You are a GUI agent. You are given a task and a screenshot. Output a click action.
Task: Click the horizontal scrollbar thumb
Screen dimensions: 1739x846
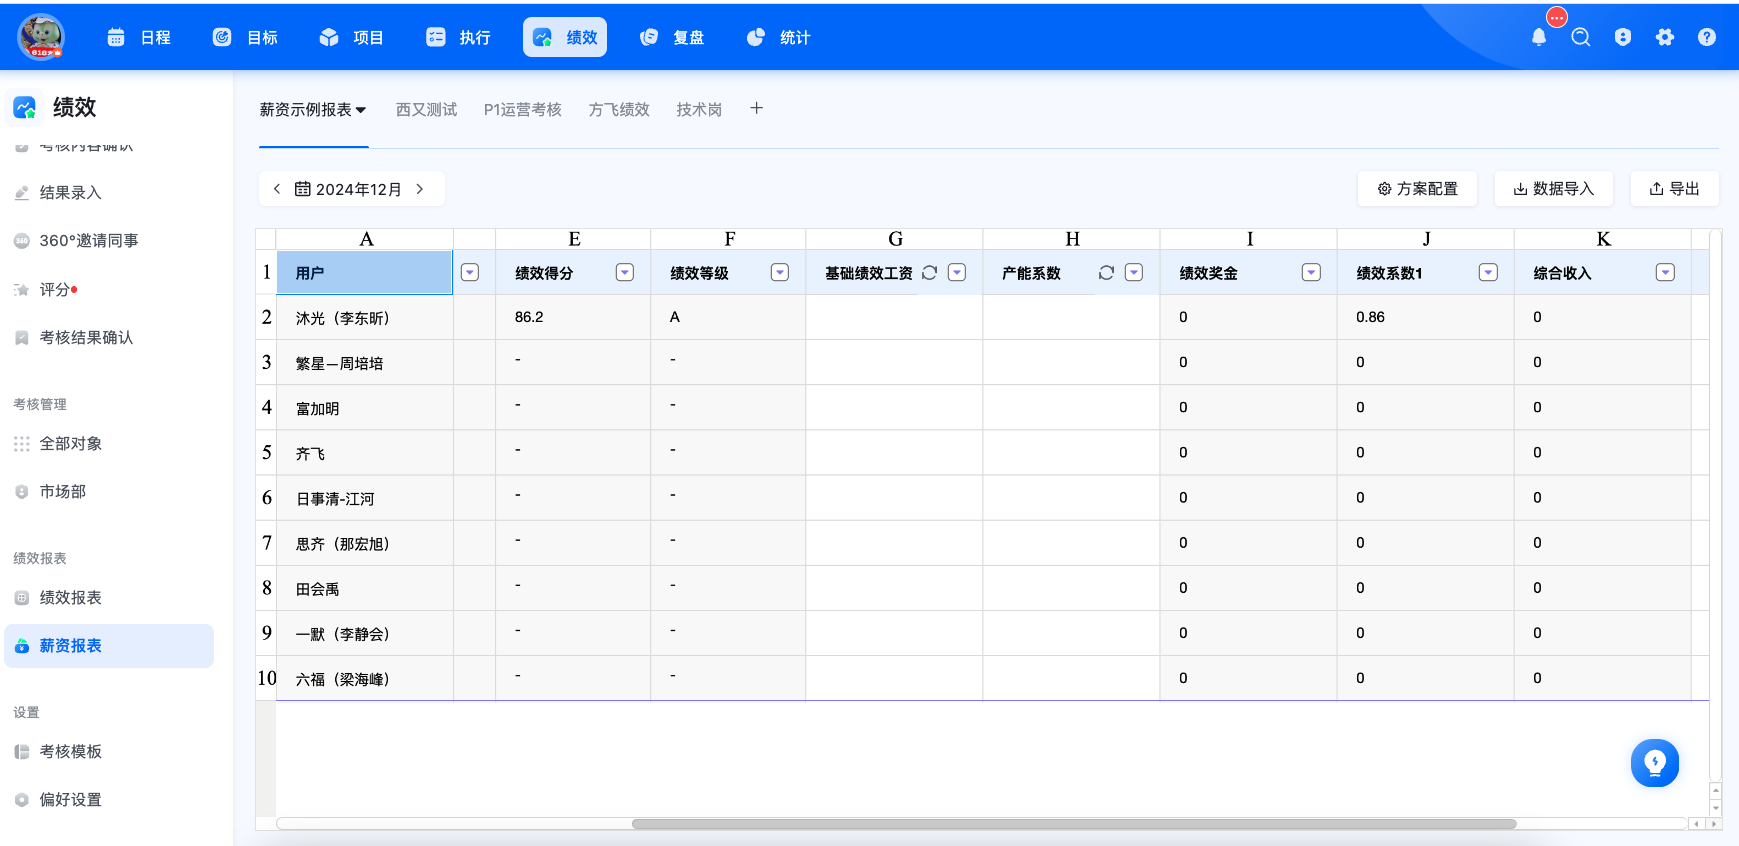click(1074, 824)
